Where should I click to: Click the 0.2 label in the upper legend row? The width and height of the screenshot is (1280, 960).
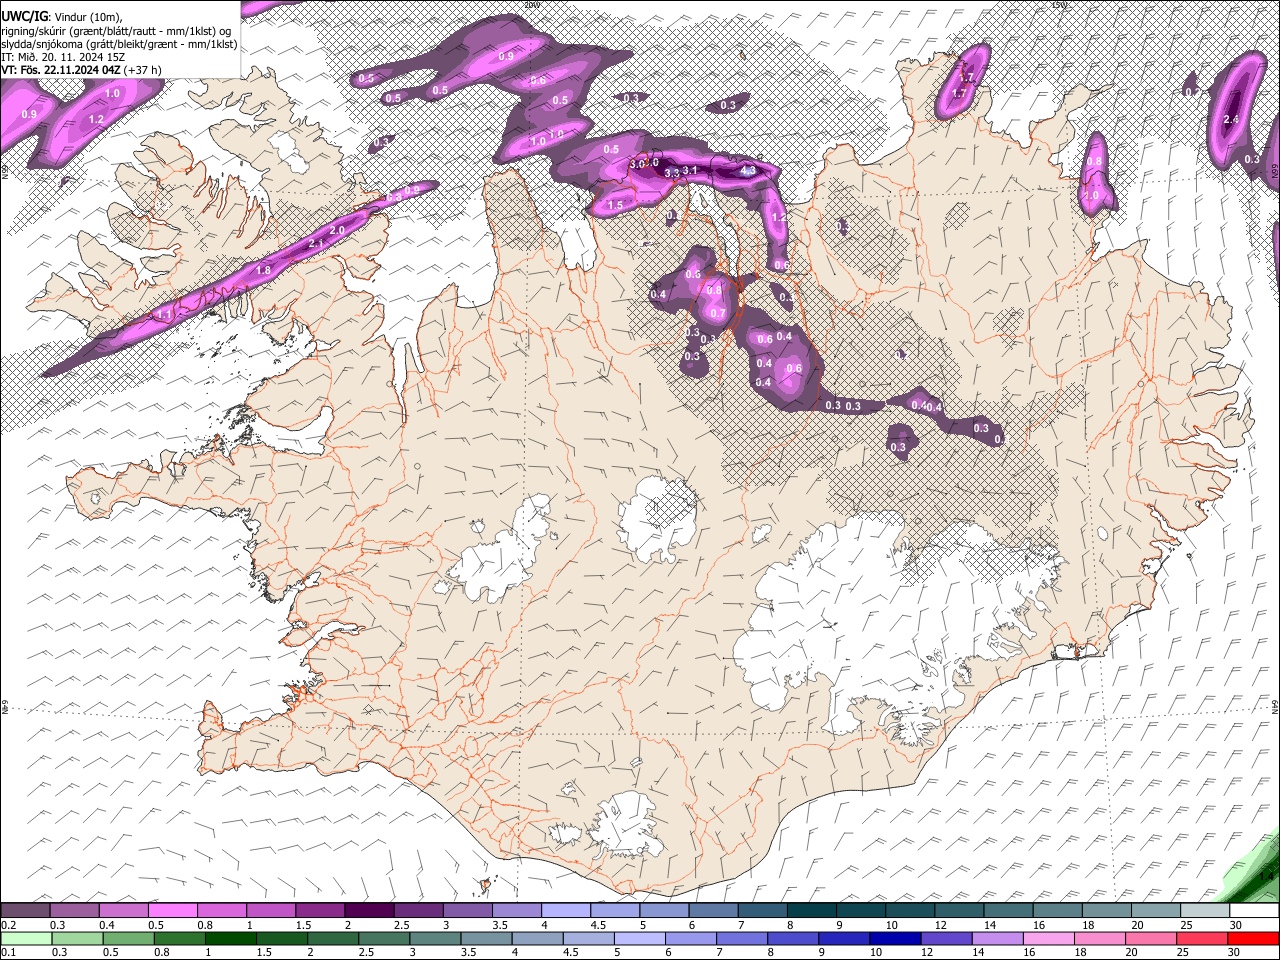tap(8, 925)
